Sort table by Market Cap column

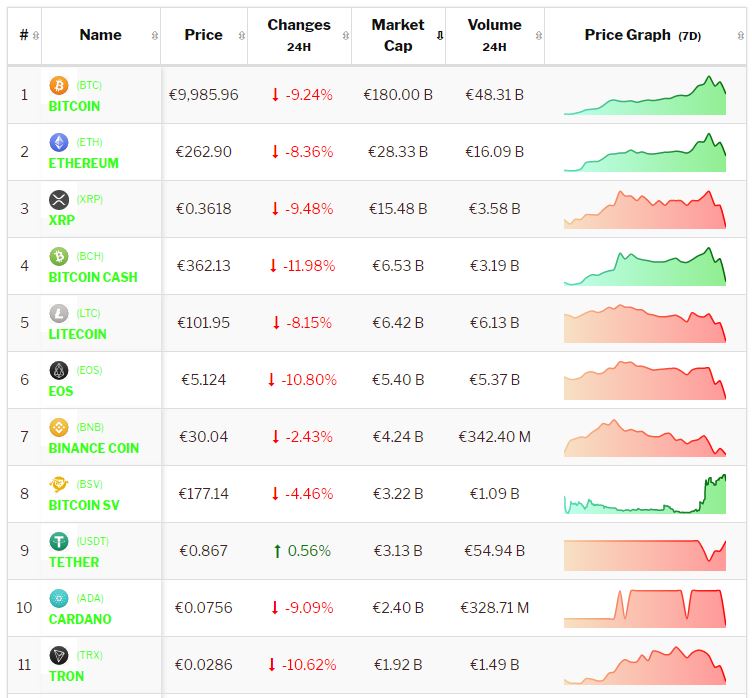click(x=398, y=35)
